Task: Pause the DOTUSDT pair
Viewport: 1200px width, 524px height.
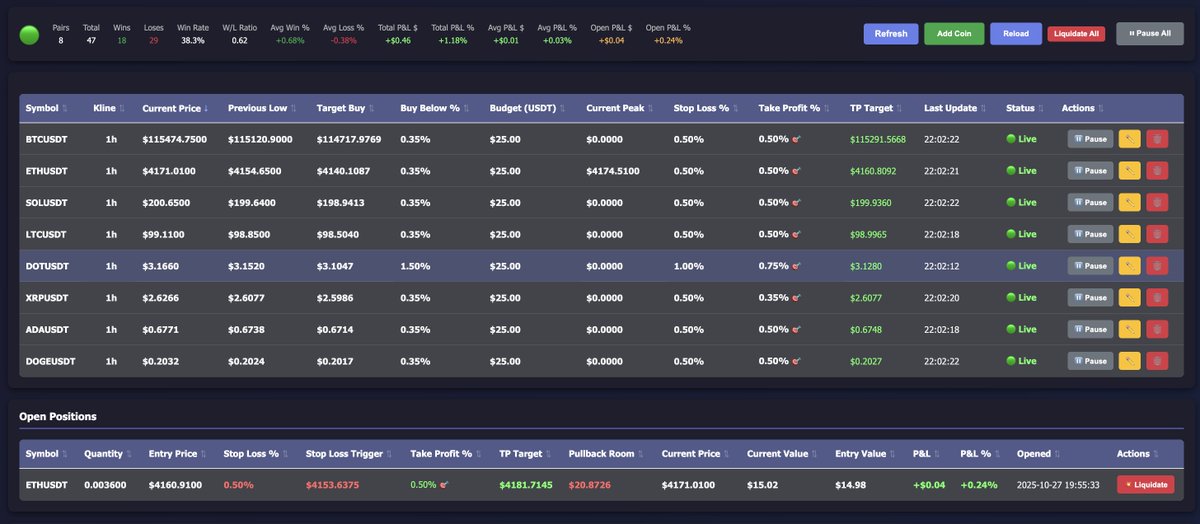Action: pos(1090,266)
